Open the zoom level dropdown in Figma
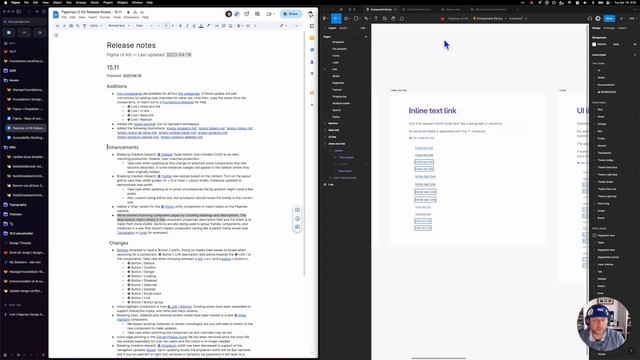 pos(633,18)
